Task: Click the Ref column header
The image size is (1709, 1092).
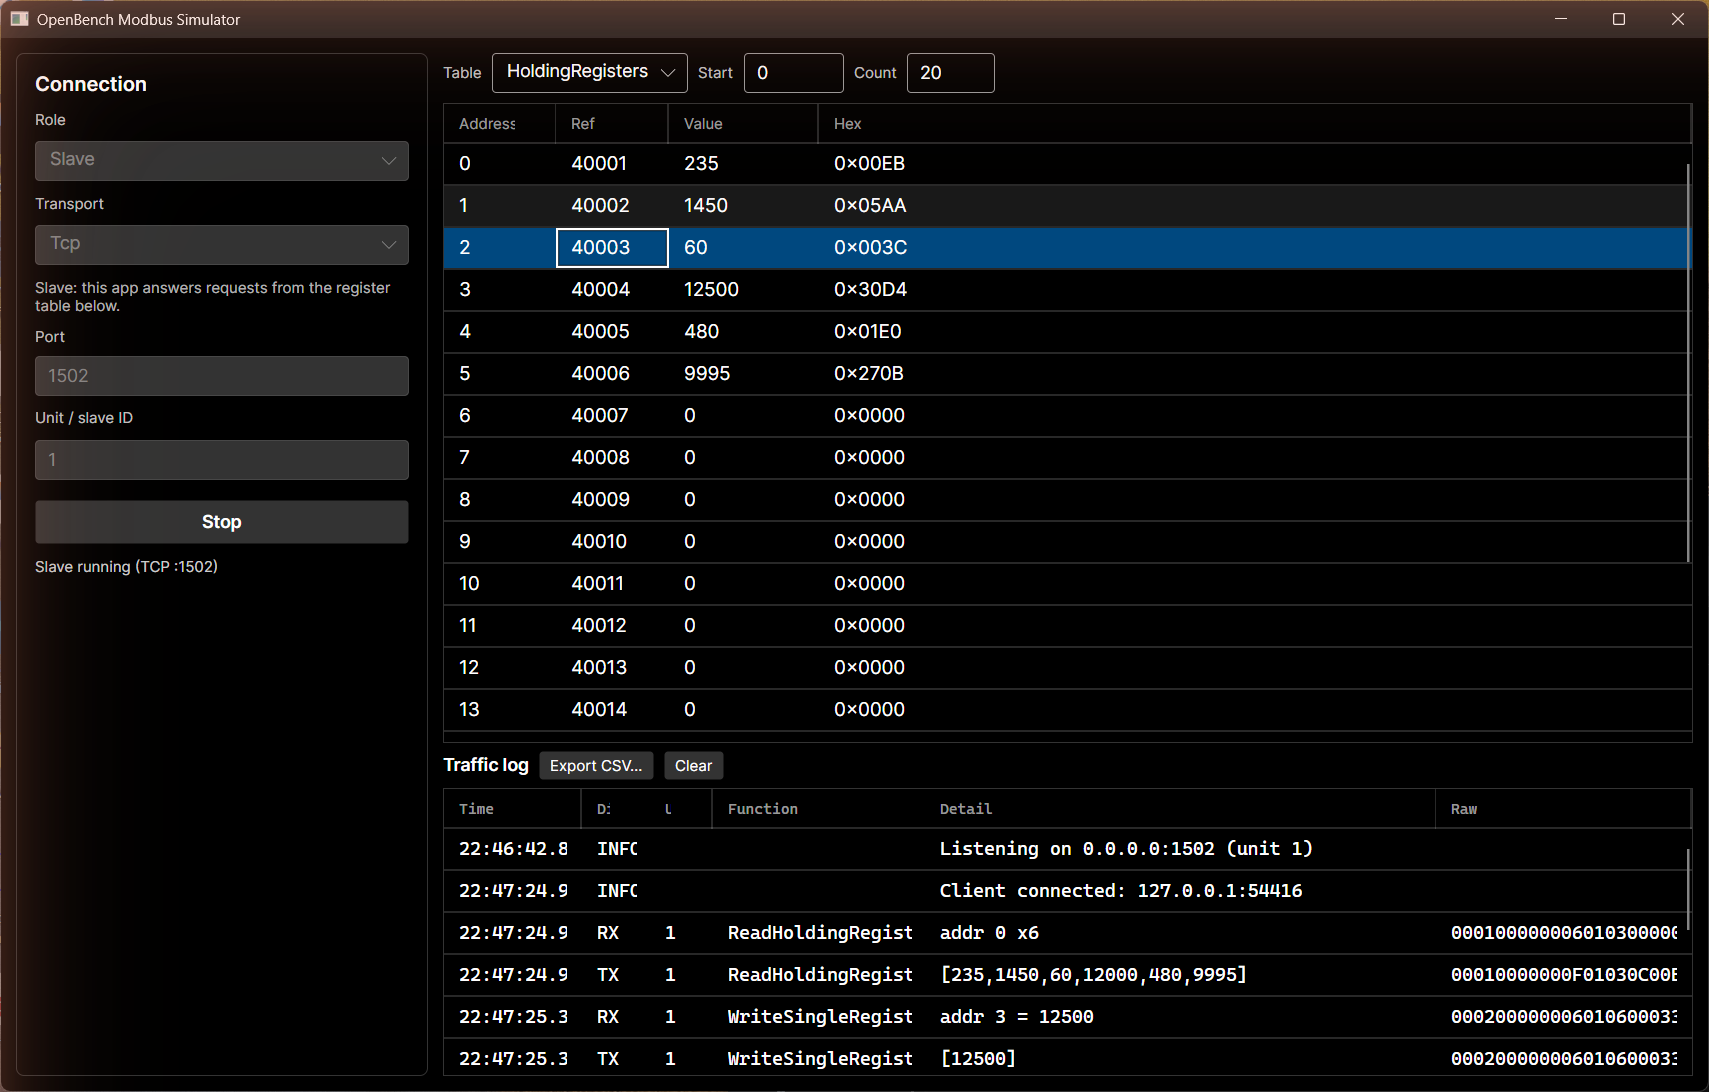Action: click(612, 124)
